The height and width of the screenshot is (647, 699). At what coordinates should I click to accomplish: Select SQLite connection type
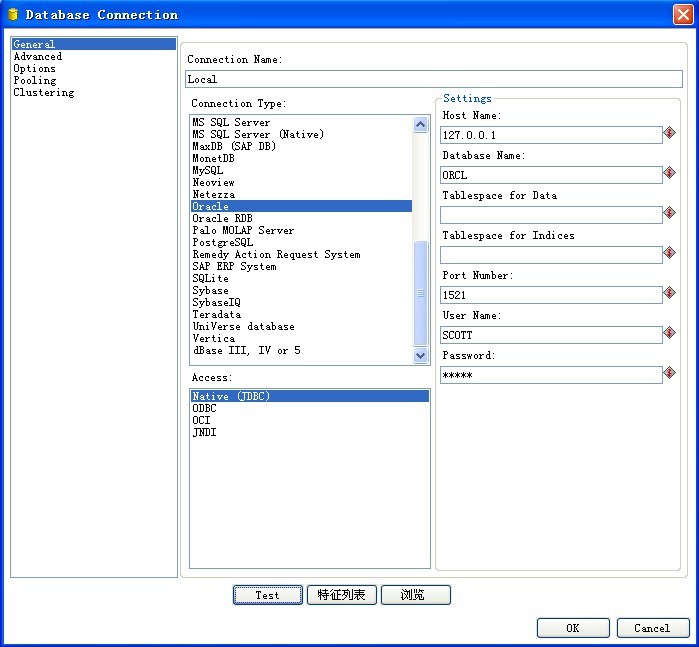[301, 278]
